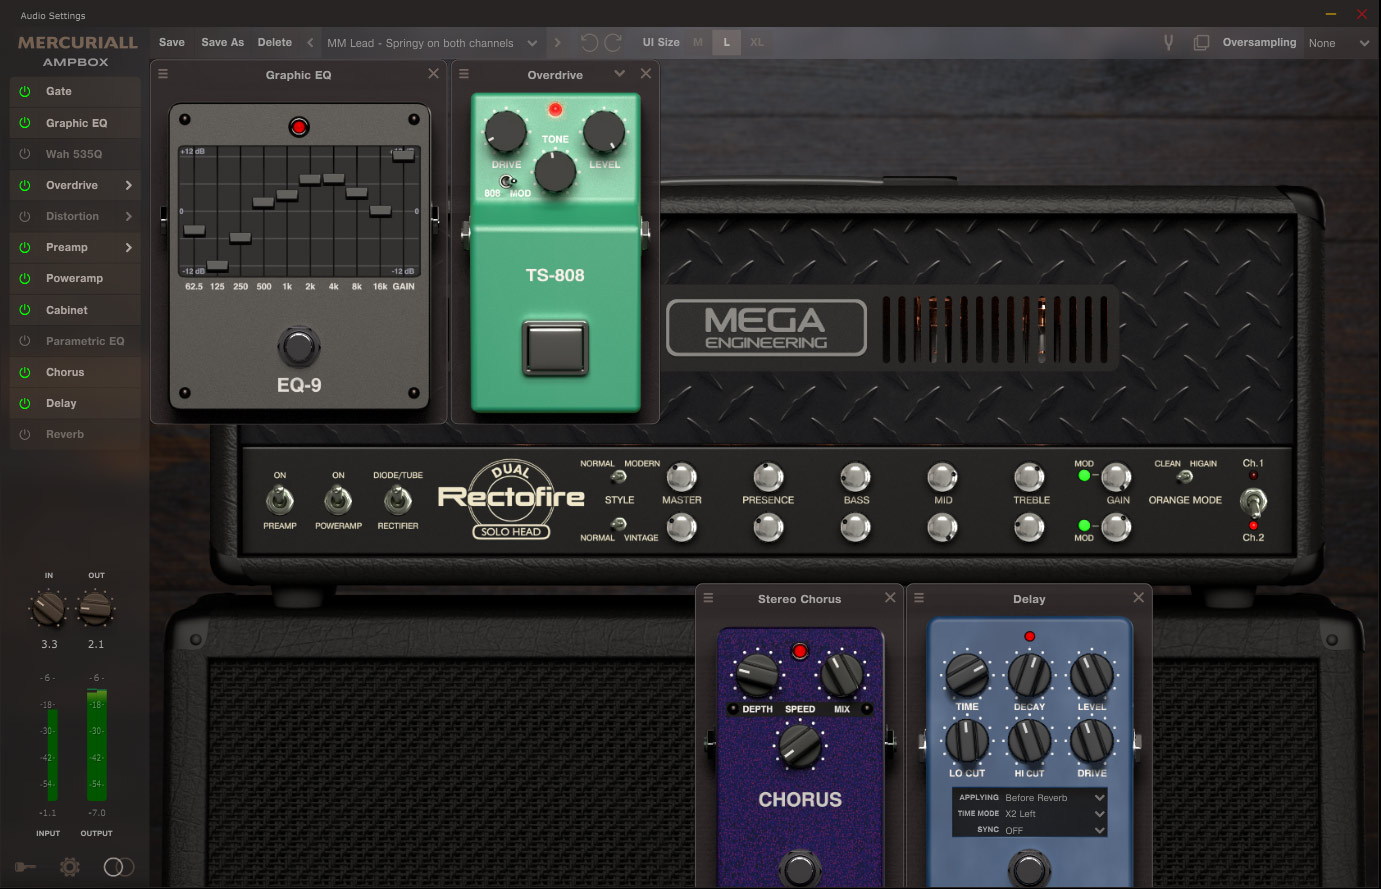Click the settings gear icon at bottom left

pos(69,867)
